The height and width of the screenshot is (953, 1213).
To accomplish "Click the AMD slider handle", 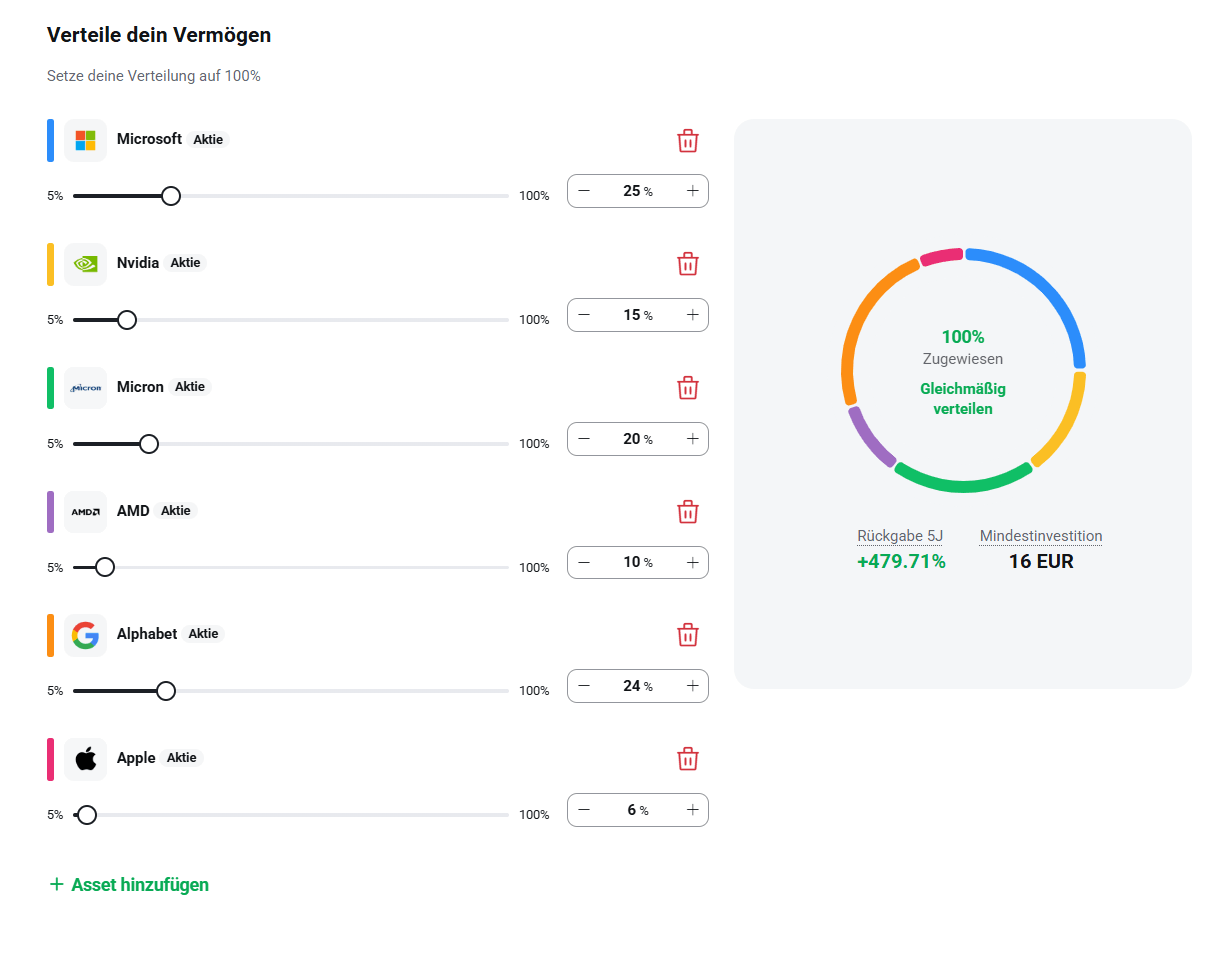I will pyautogui.click(x=105, y=567).
